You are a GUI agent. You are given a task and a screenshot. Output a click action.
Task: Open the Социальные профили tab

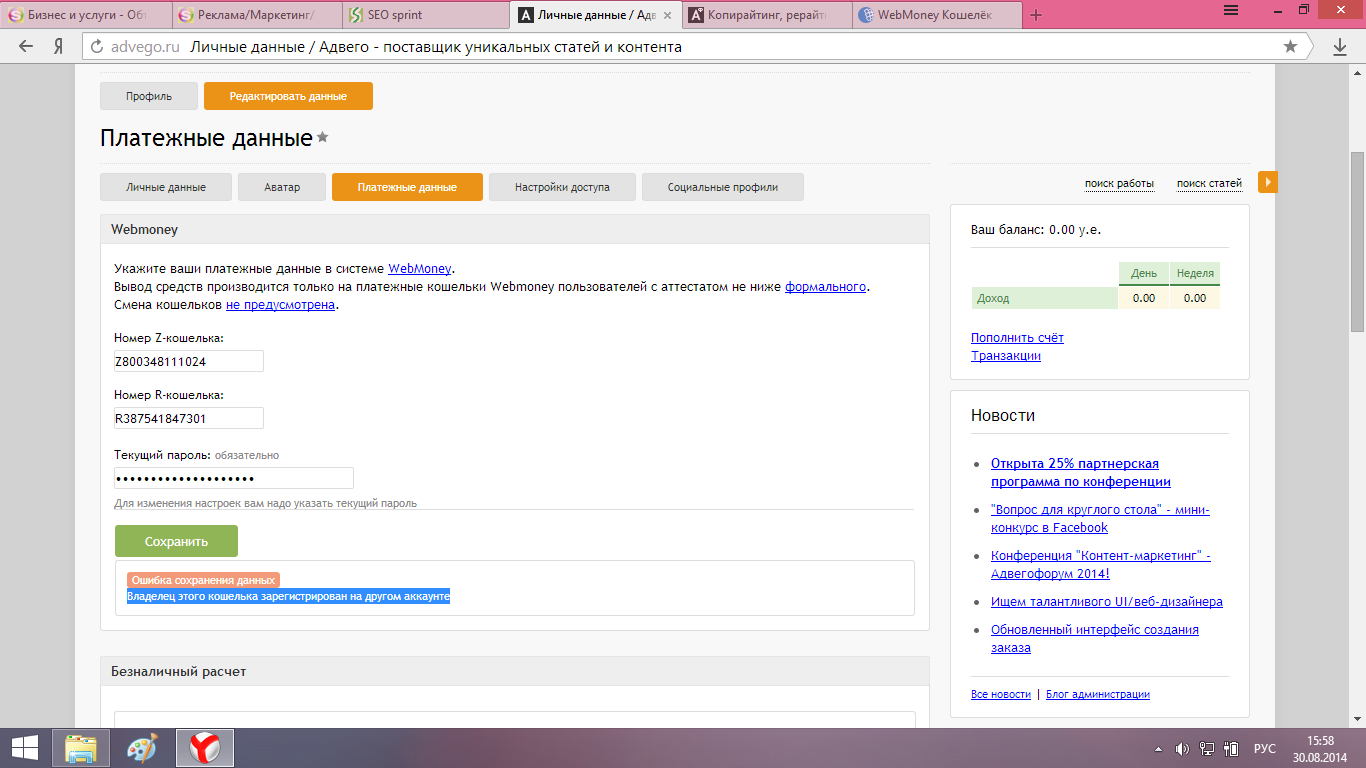click(723, 187)
